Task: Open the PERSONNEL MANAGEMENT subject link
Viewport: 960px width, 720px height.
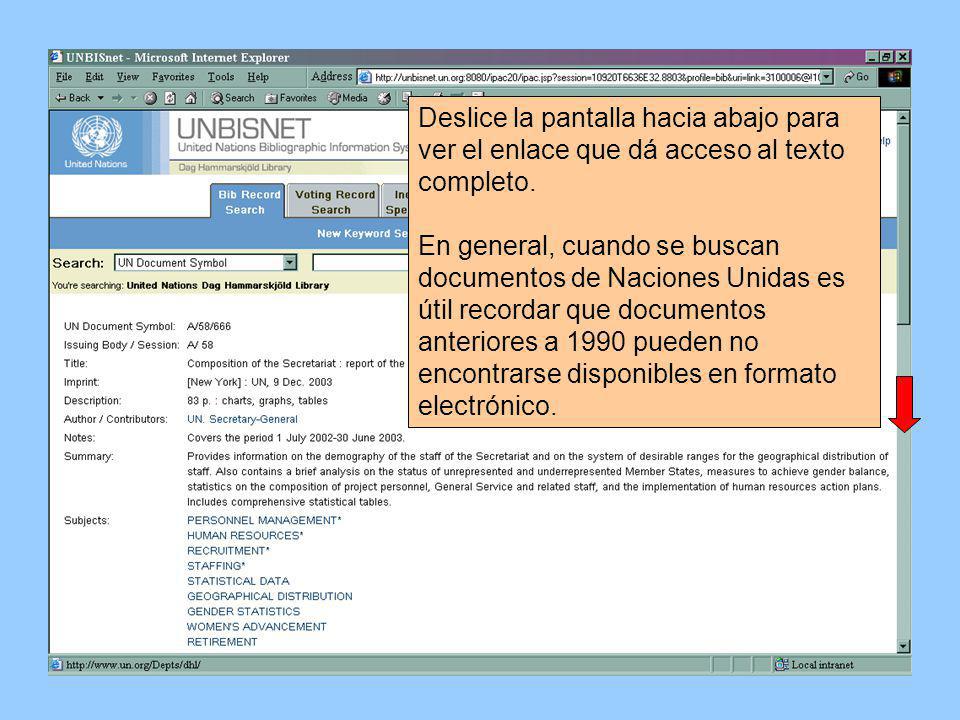Action: pos(264,520)
